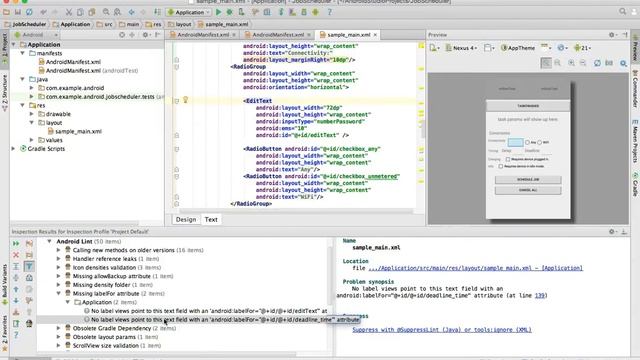Select com.example.android.jobscheduler.tests package

point(100,97)
